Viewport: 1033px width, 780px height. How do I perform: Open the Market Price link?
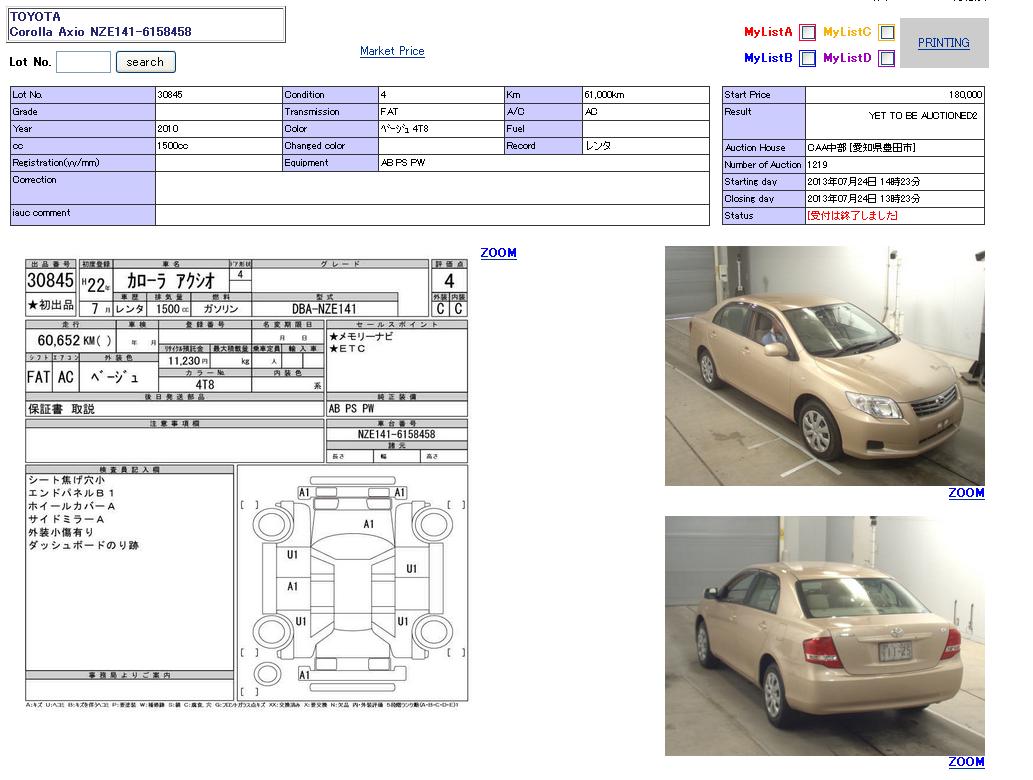pos(392,51)
